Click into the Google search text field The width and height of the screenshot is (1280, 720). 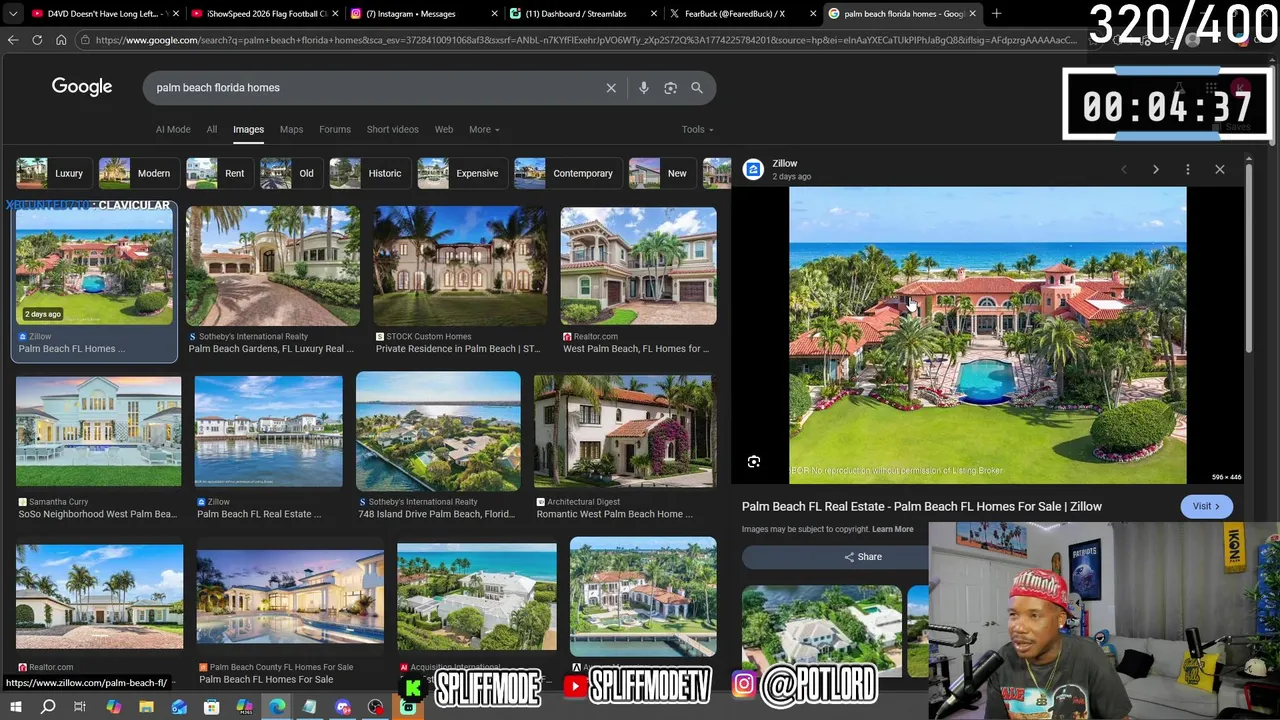click(375, 88)
